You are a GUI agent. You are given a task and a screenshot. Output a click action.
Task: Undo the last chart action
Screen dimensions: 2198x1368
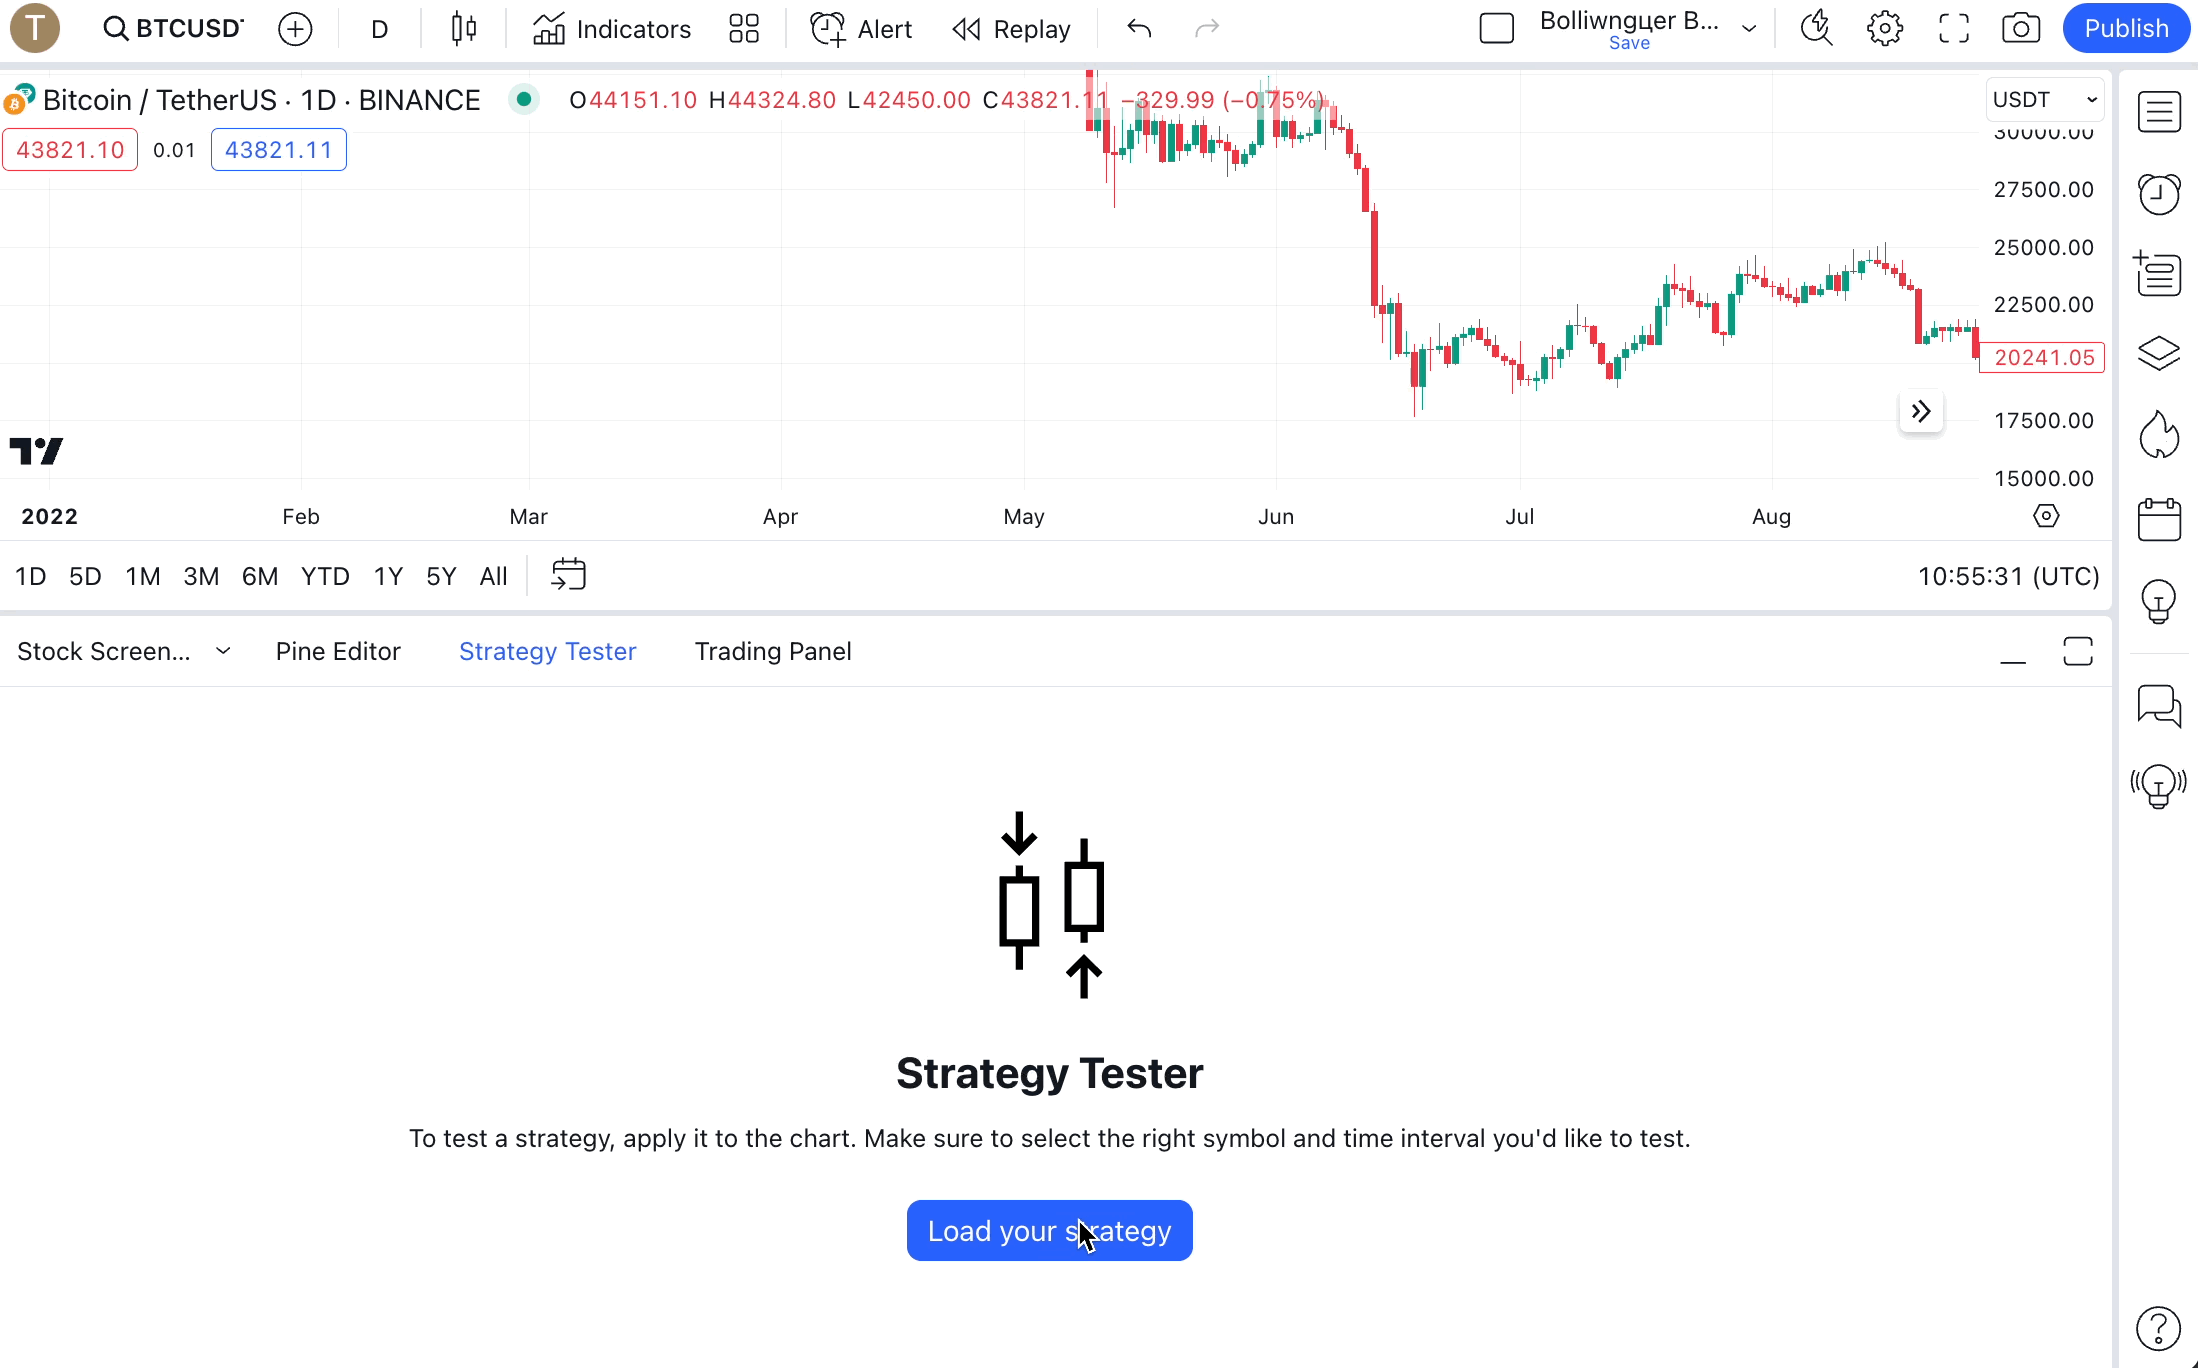[x=1138, y=28]
